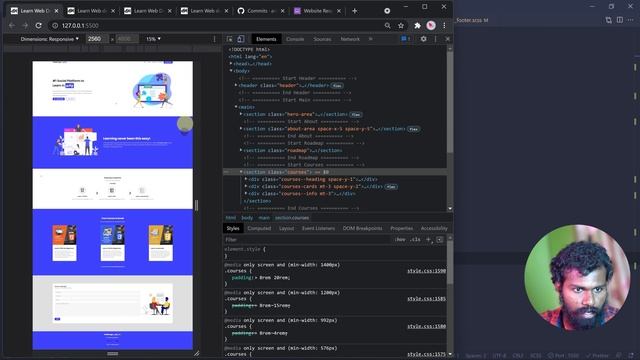Switch to the Website Res browser tab
Screen dimensions: 640x360
(318, 11)
